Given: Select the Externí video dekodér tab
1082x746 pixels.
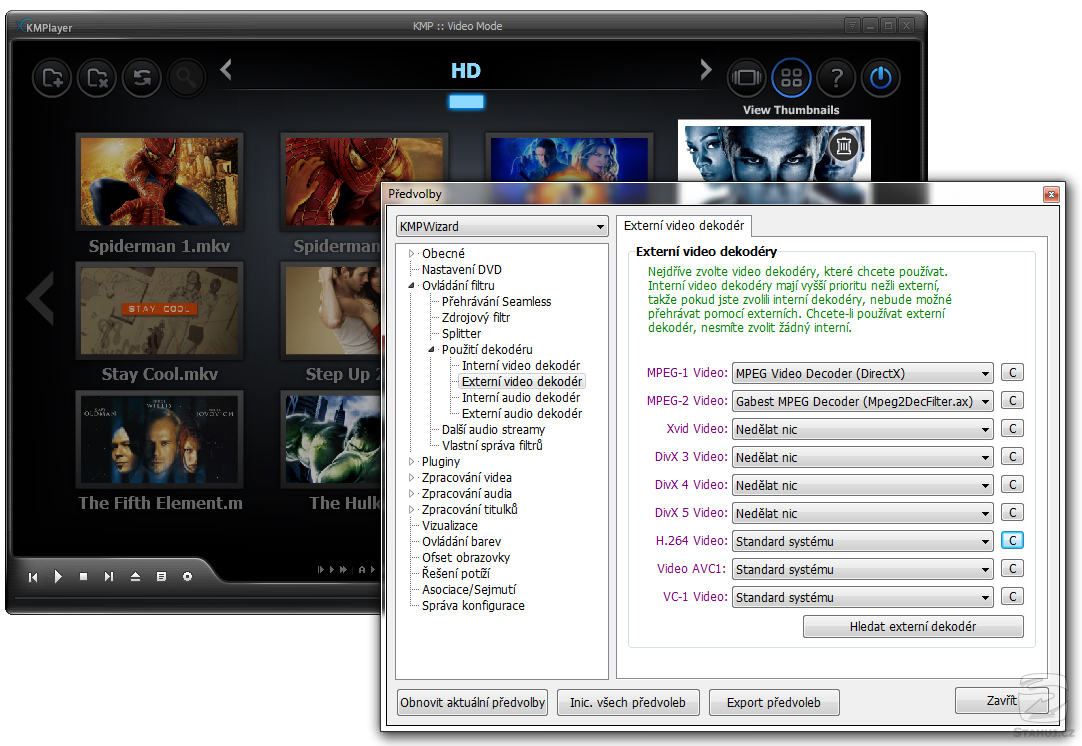Looking at the screenshot, I should click(684, 226).
